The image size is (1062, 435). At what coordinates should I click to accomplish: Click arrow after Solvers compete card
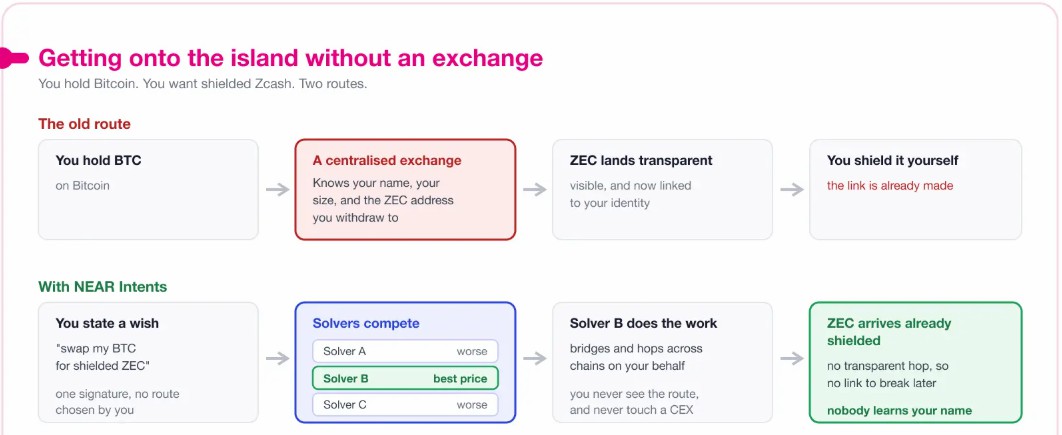pyautogui.click(x=534, y=358)
